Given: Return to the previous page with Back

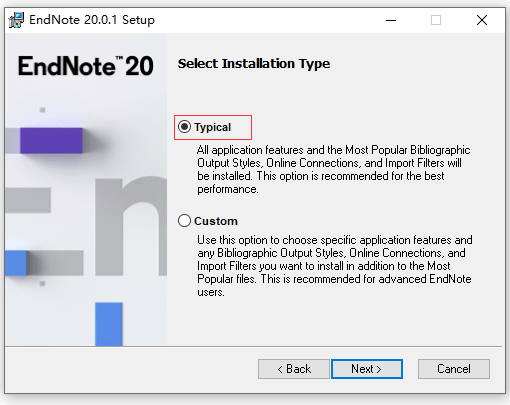Looking at the screenshot, I should coord(294,369).
